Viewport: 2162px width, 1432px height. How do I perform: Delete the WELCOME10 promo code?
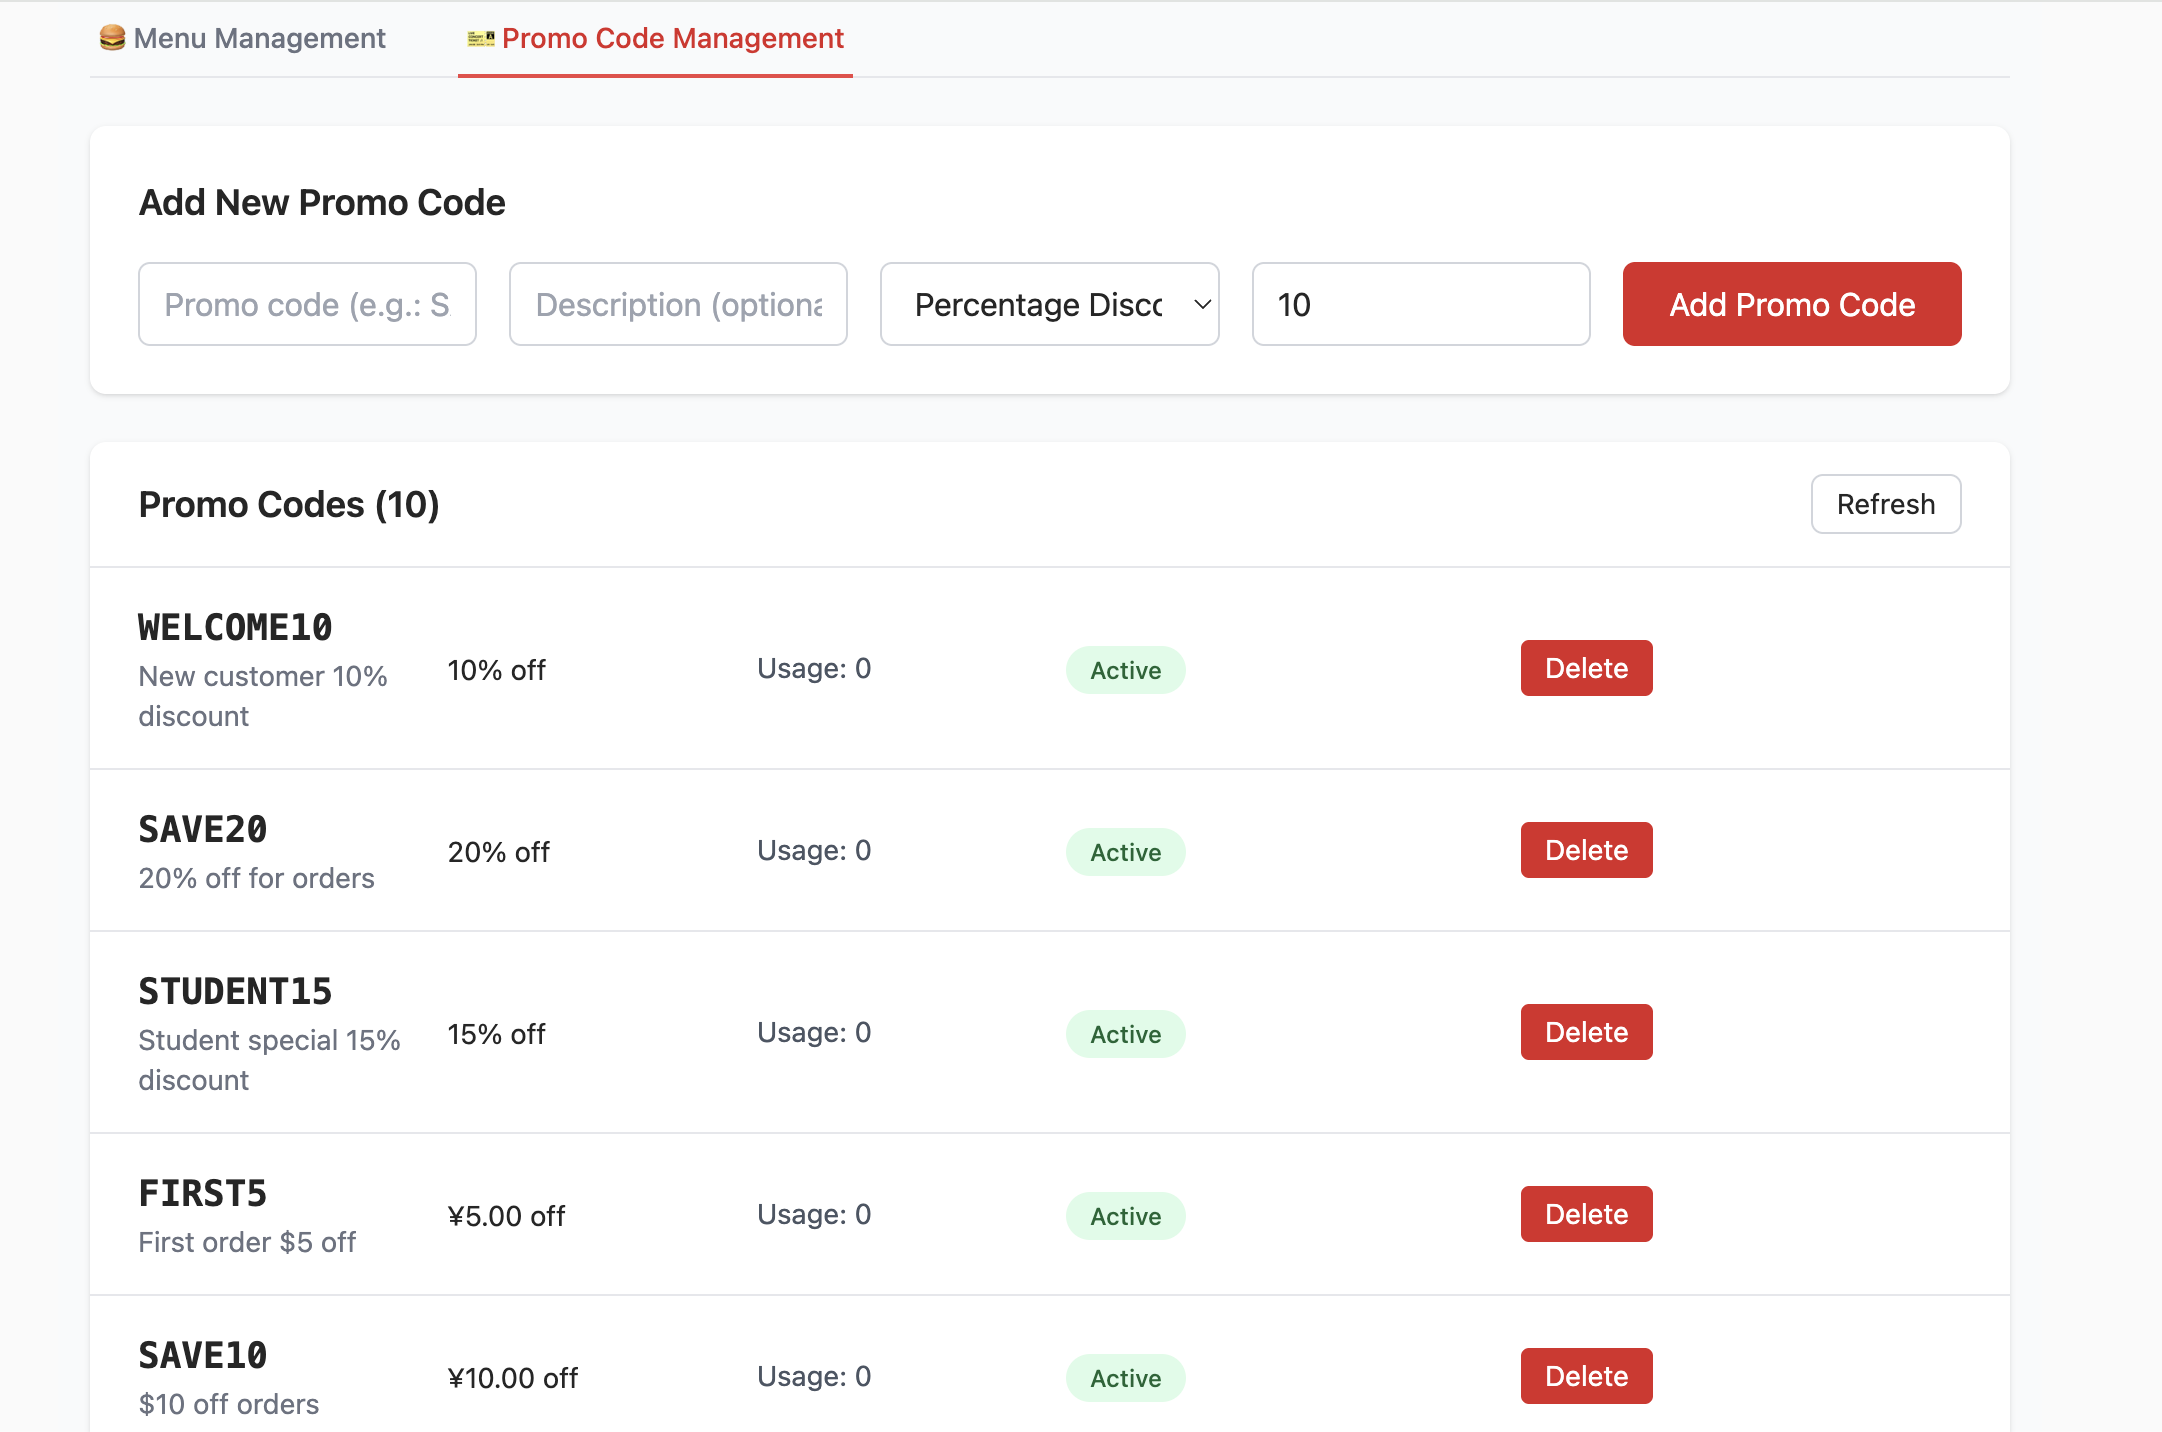coord(1586,668)
